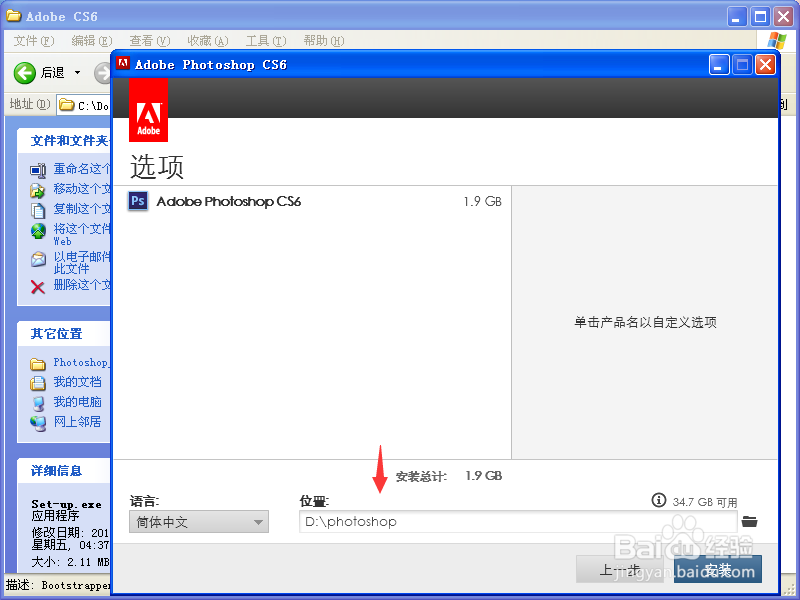The width and height of the screenshot is (800, 600).
Task: Expand the Back button's dropdown arrow
Action: (x=77, y=72)
